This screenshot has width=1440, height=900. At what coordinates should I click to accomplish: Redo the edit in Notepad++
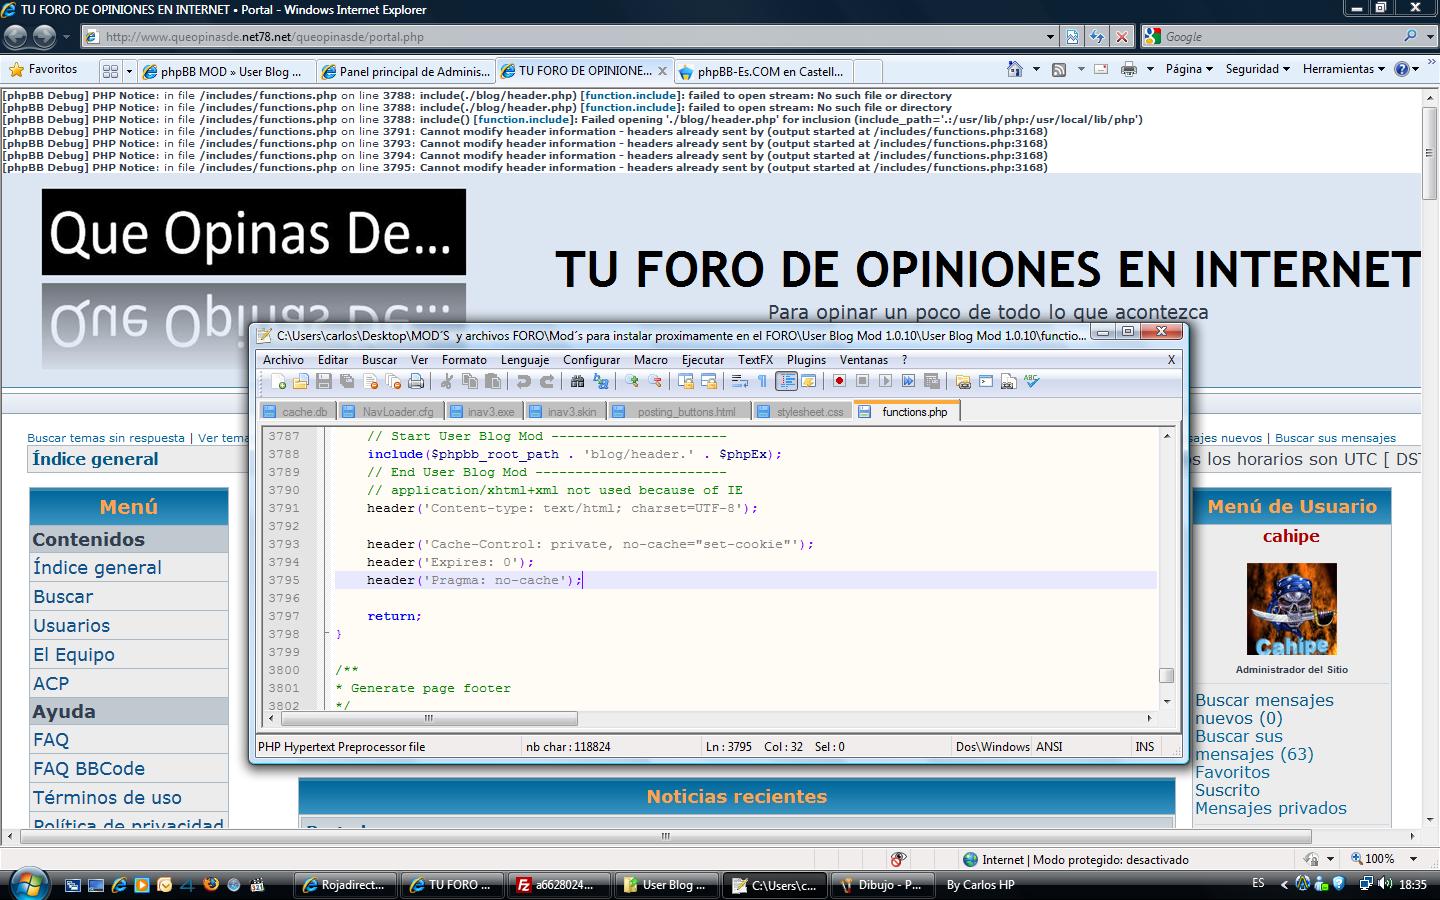click(546, 381)
